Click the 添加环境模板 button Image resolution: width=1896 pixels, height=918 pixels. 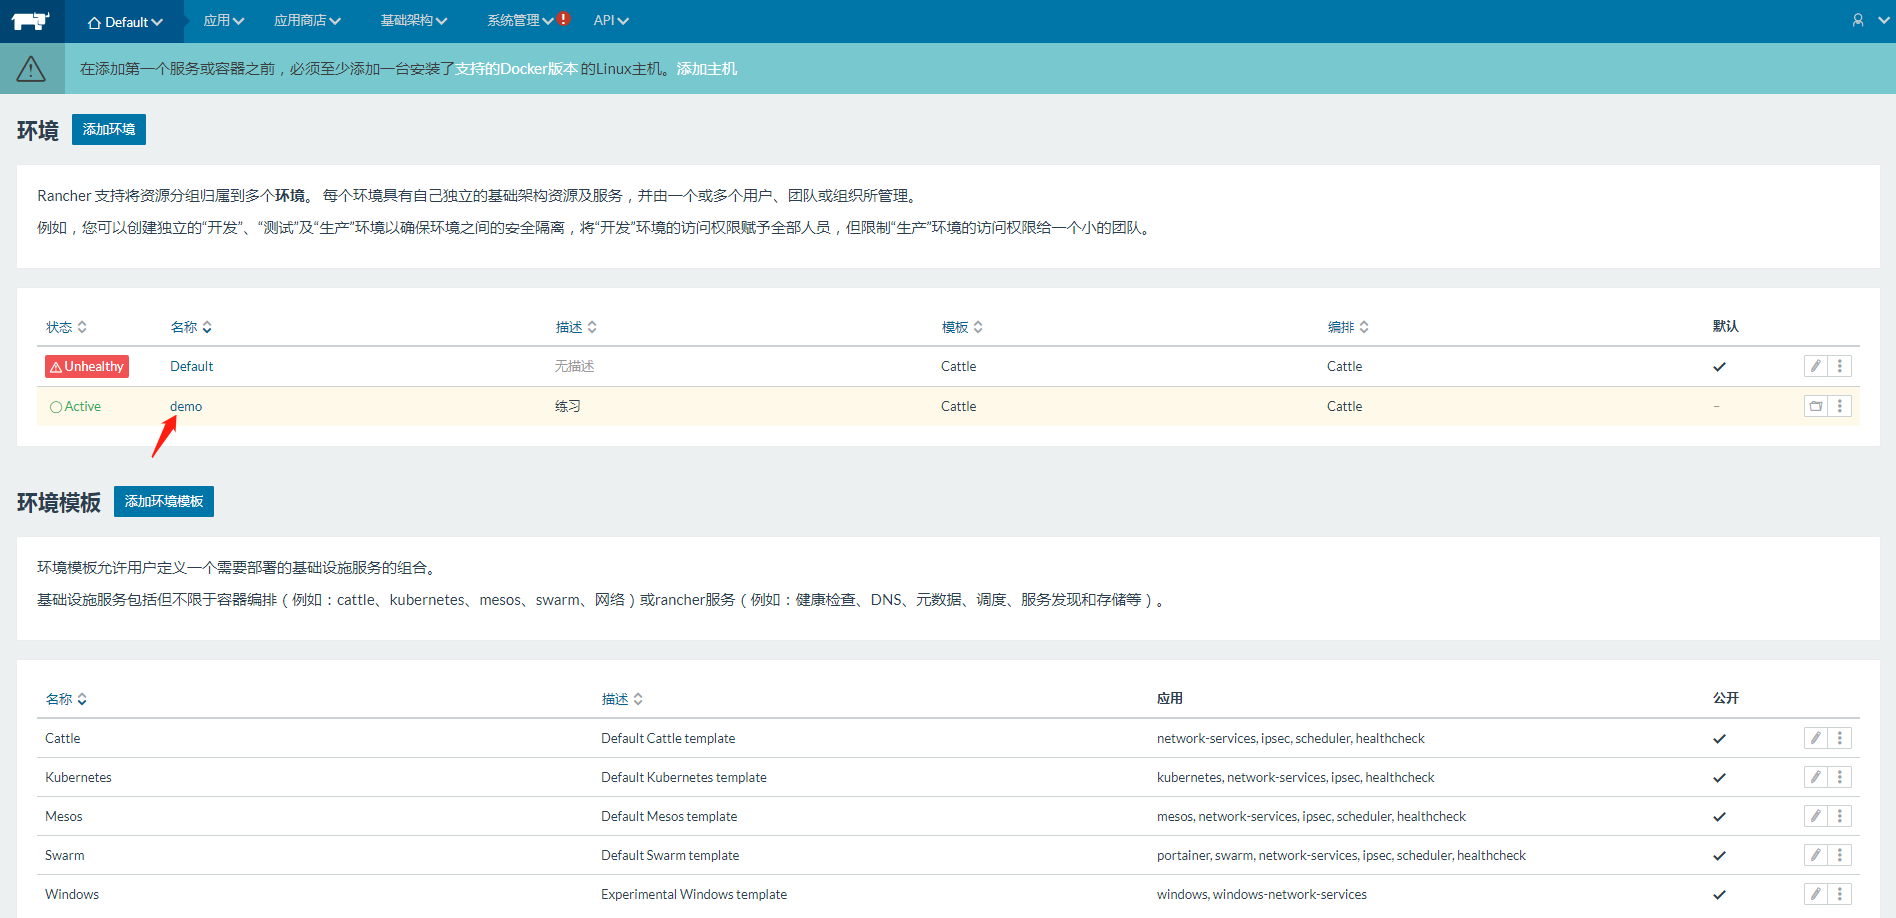pyautogui.click(x=164, y=501)
